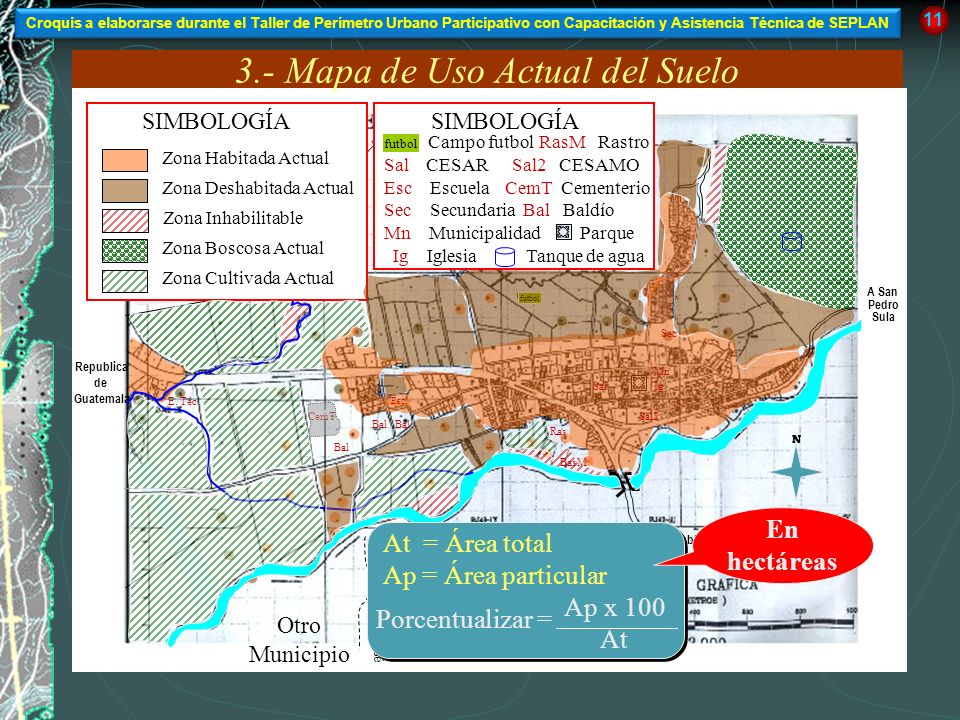This screenshot has height=720, width=960.
Task: Click the word Escuela in the legend
Action: pyautogui.click(x=459, y=188)
